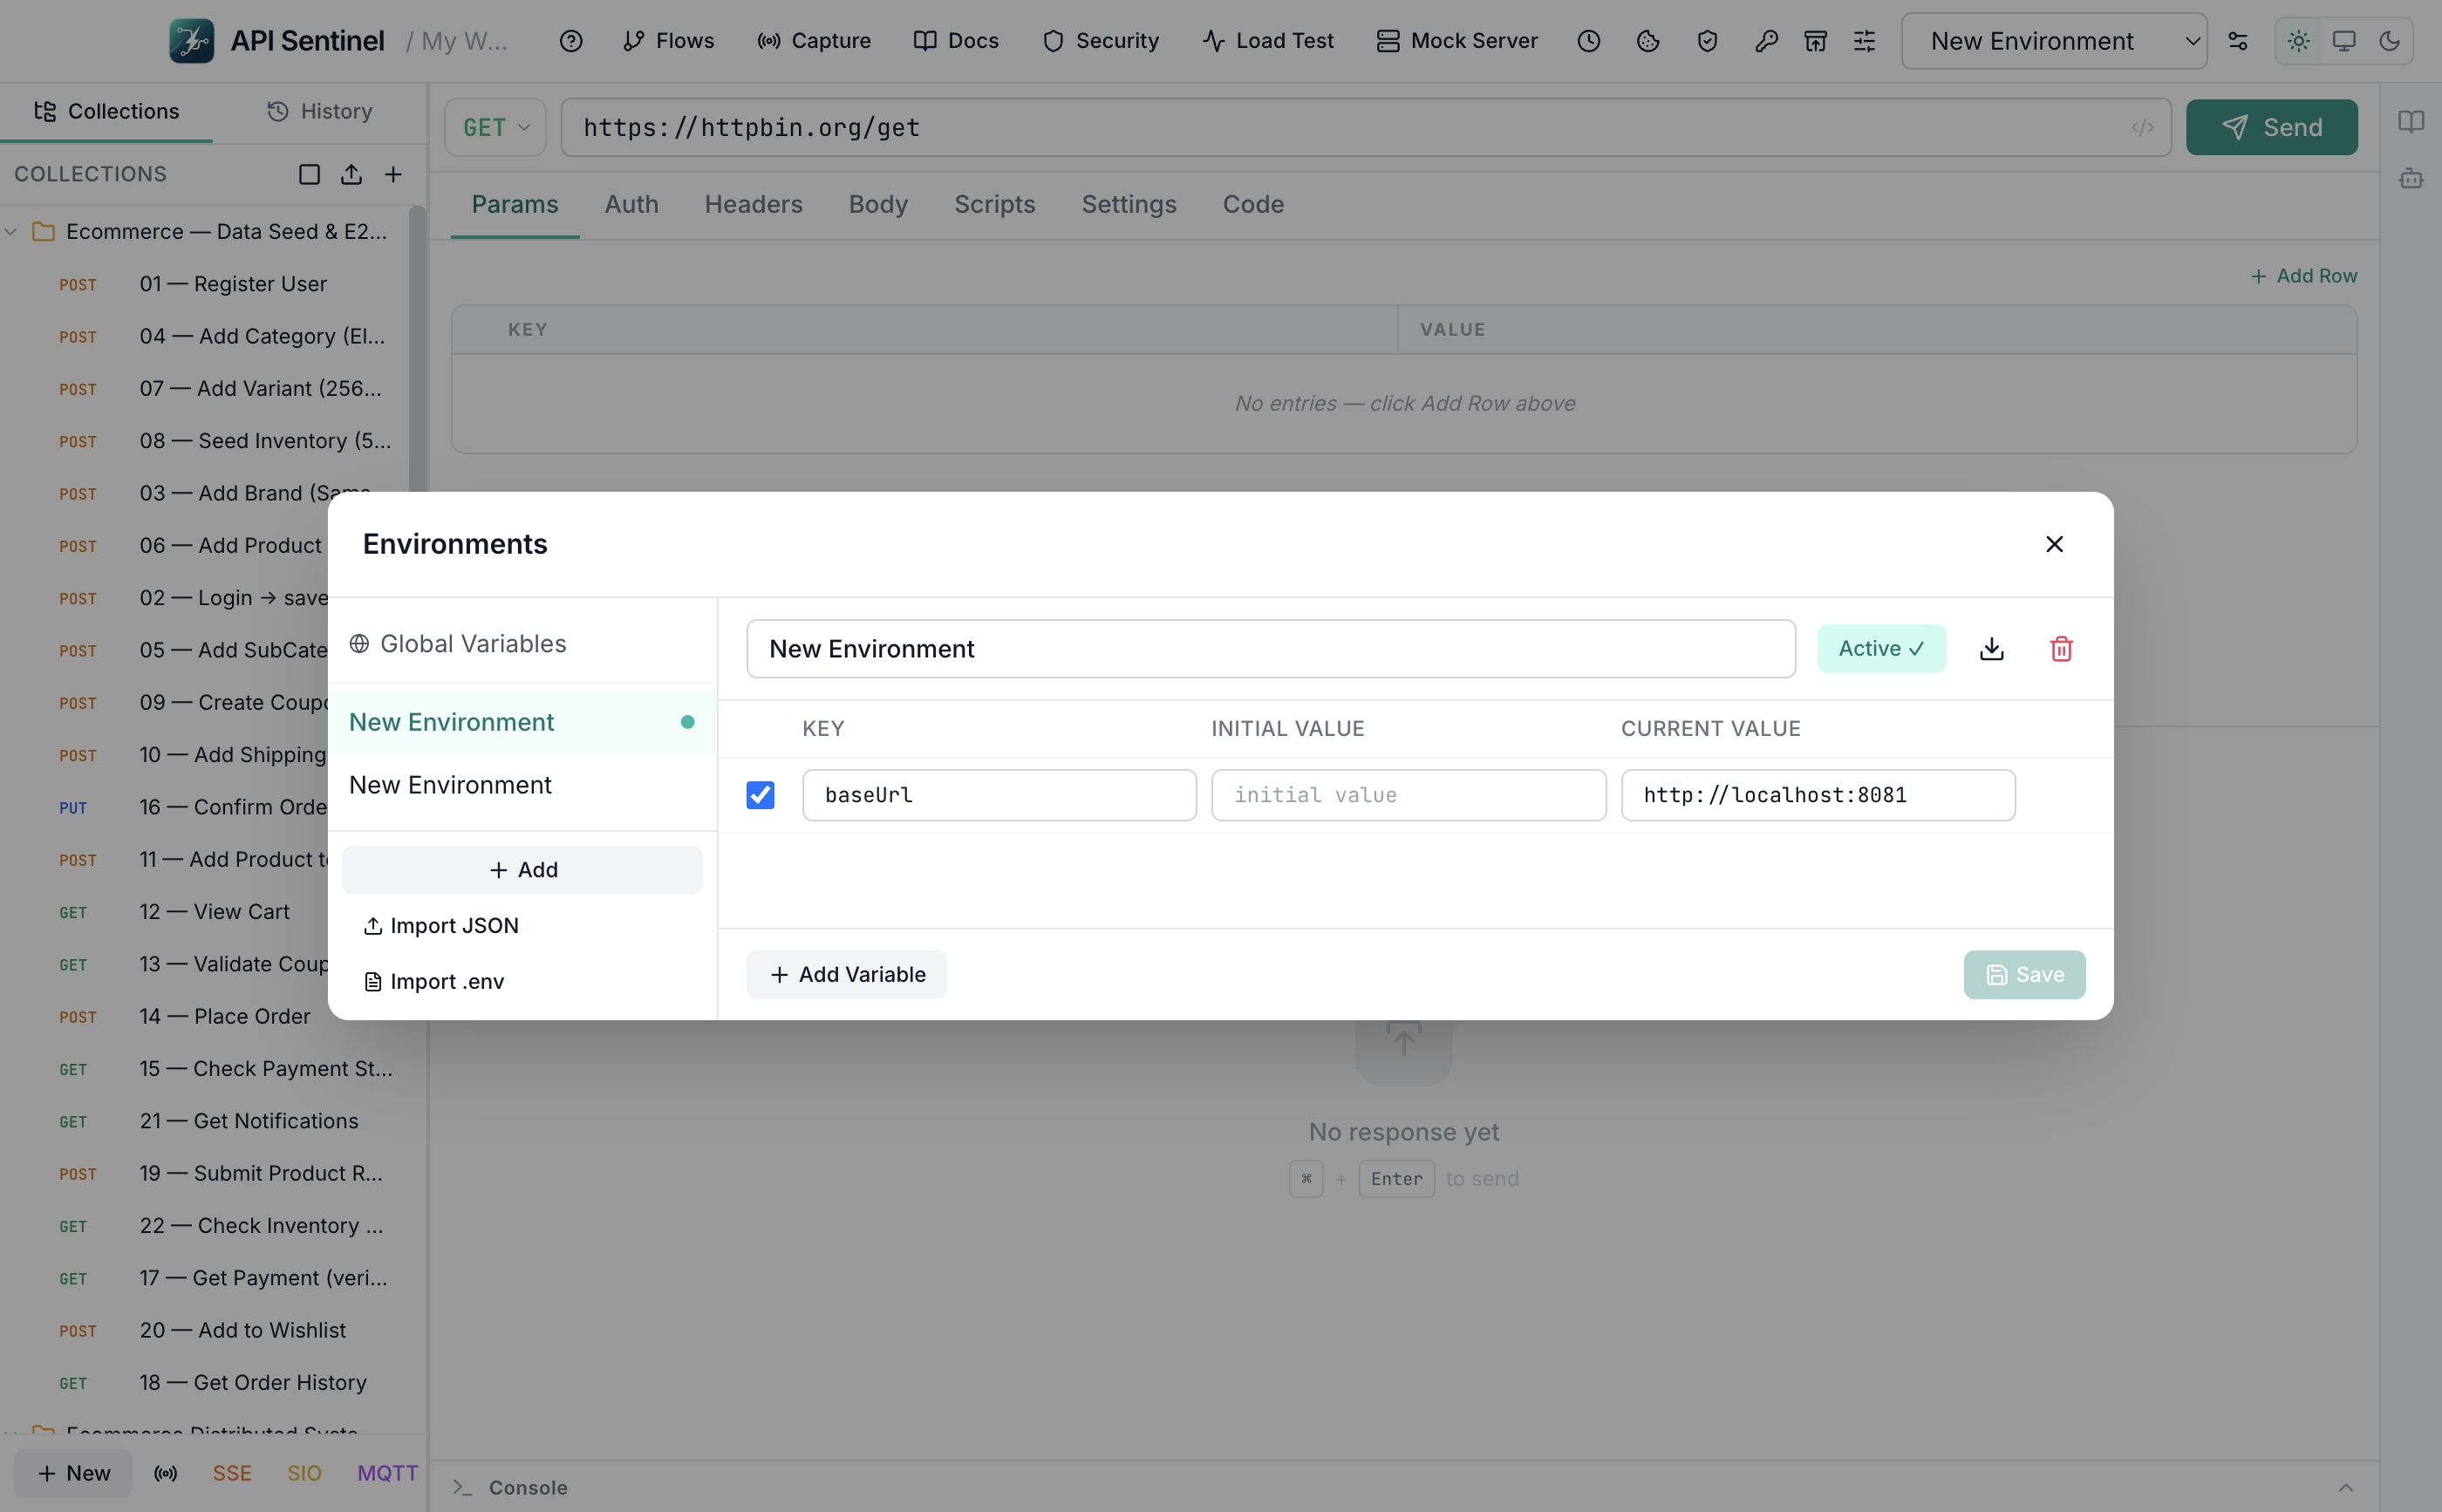The width and height of the screenshot is (2442, 1512).
Task: Click the select collections square icon
Action: pyautogui.click(x=309, y=174)
